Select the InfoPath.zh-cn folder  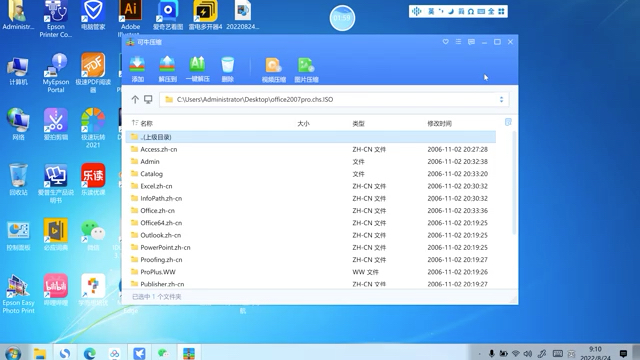[311, 198]
